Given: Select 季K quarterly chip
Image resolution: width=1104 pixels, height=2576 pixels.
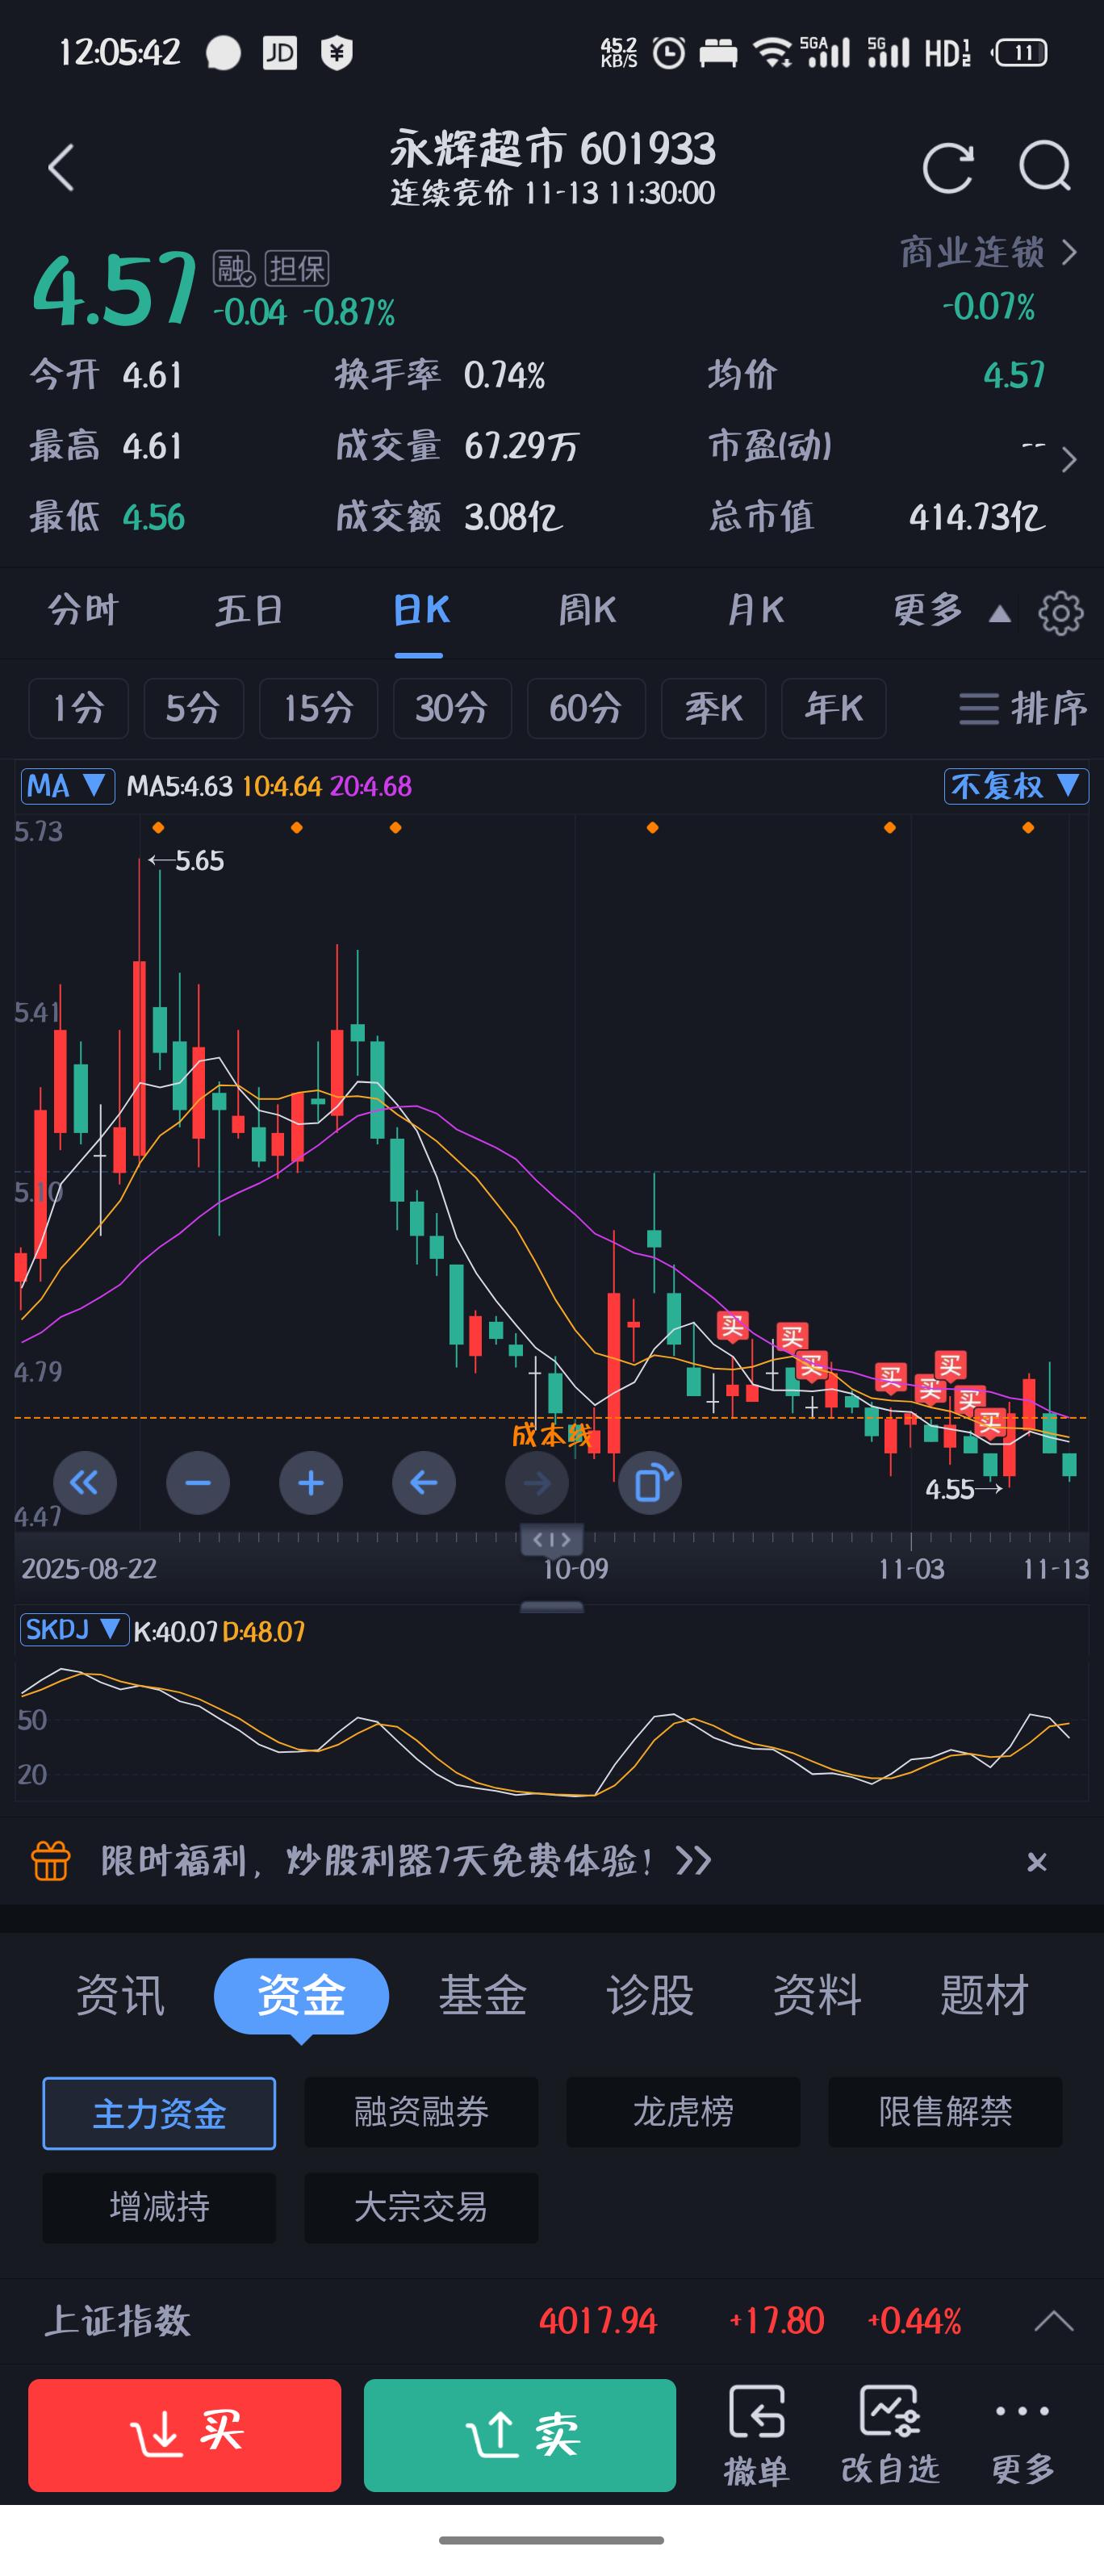Looking at the screenshot, I should coord(713,708).
